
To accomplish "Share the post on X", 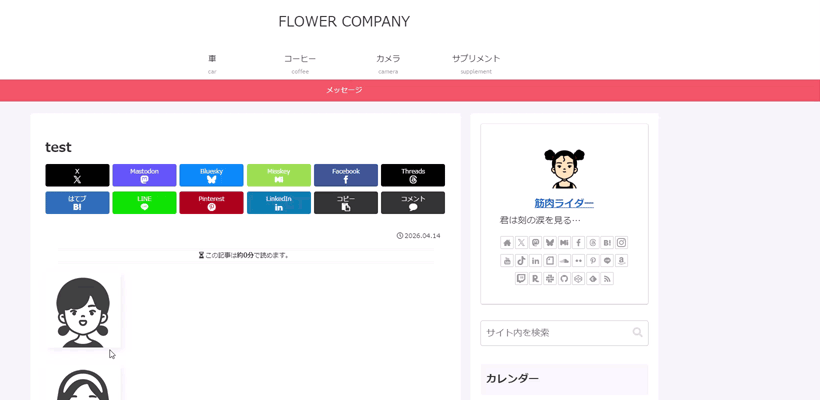I will [x=77, y=175].
